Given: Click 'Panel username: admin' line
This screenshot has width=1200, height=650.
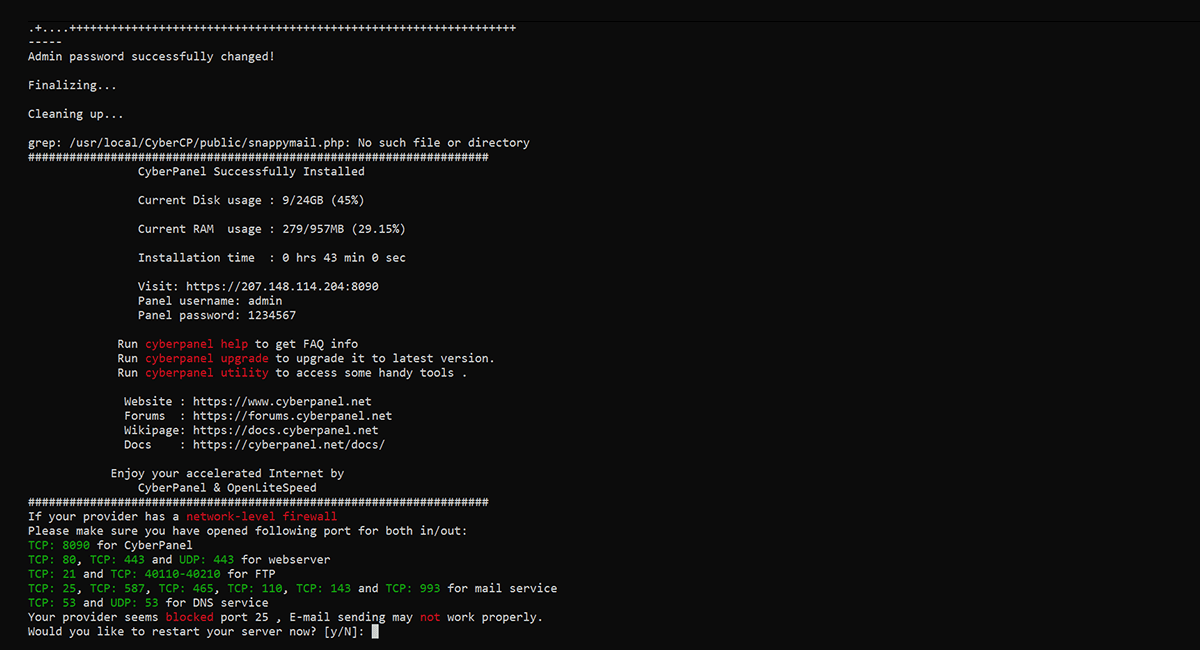Looking at the screenshot, I should point(210,301).
